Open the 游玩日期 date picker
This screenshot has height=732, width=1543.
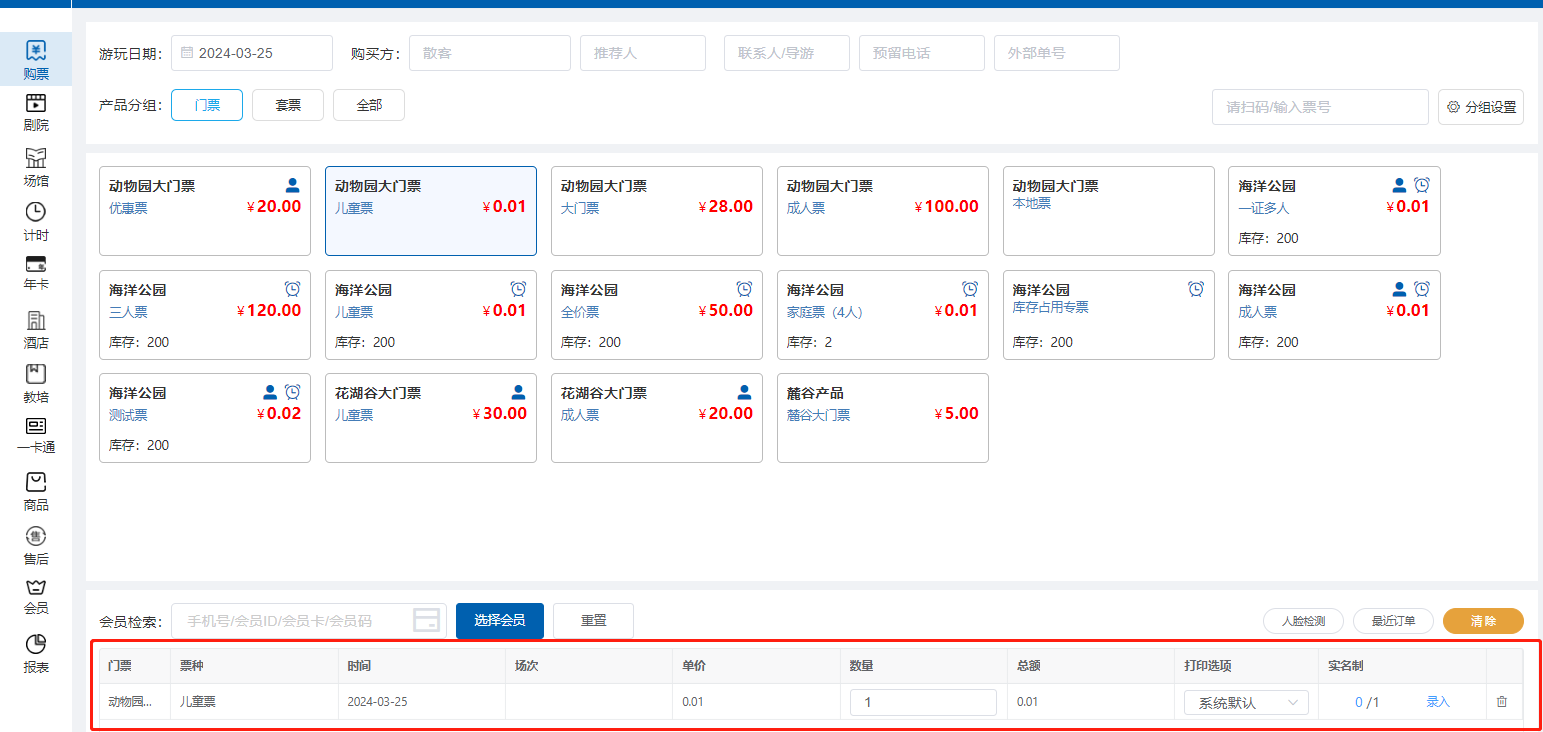[252, 53]
